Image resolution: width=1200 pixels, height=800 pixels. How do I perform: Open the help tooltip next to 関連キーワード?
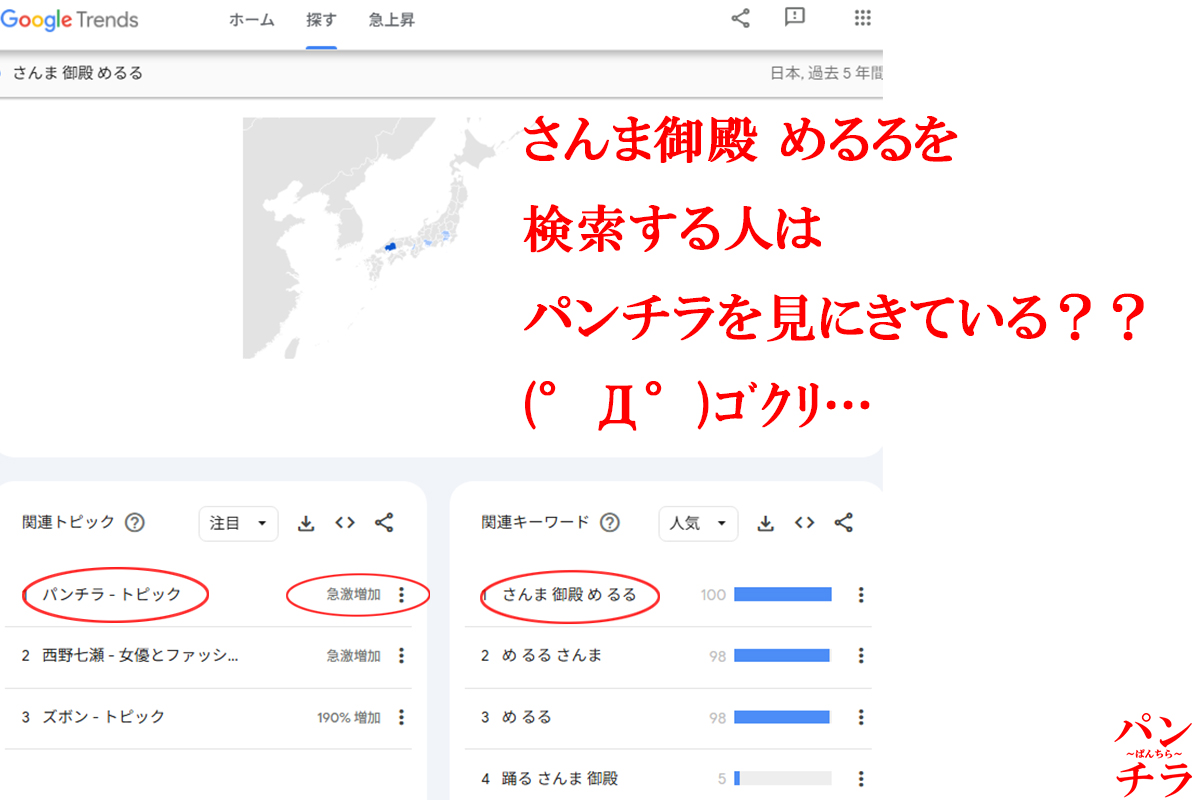click(x=608, y=522)
